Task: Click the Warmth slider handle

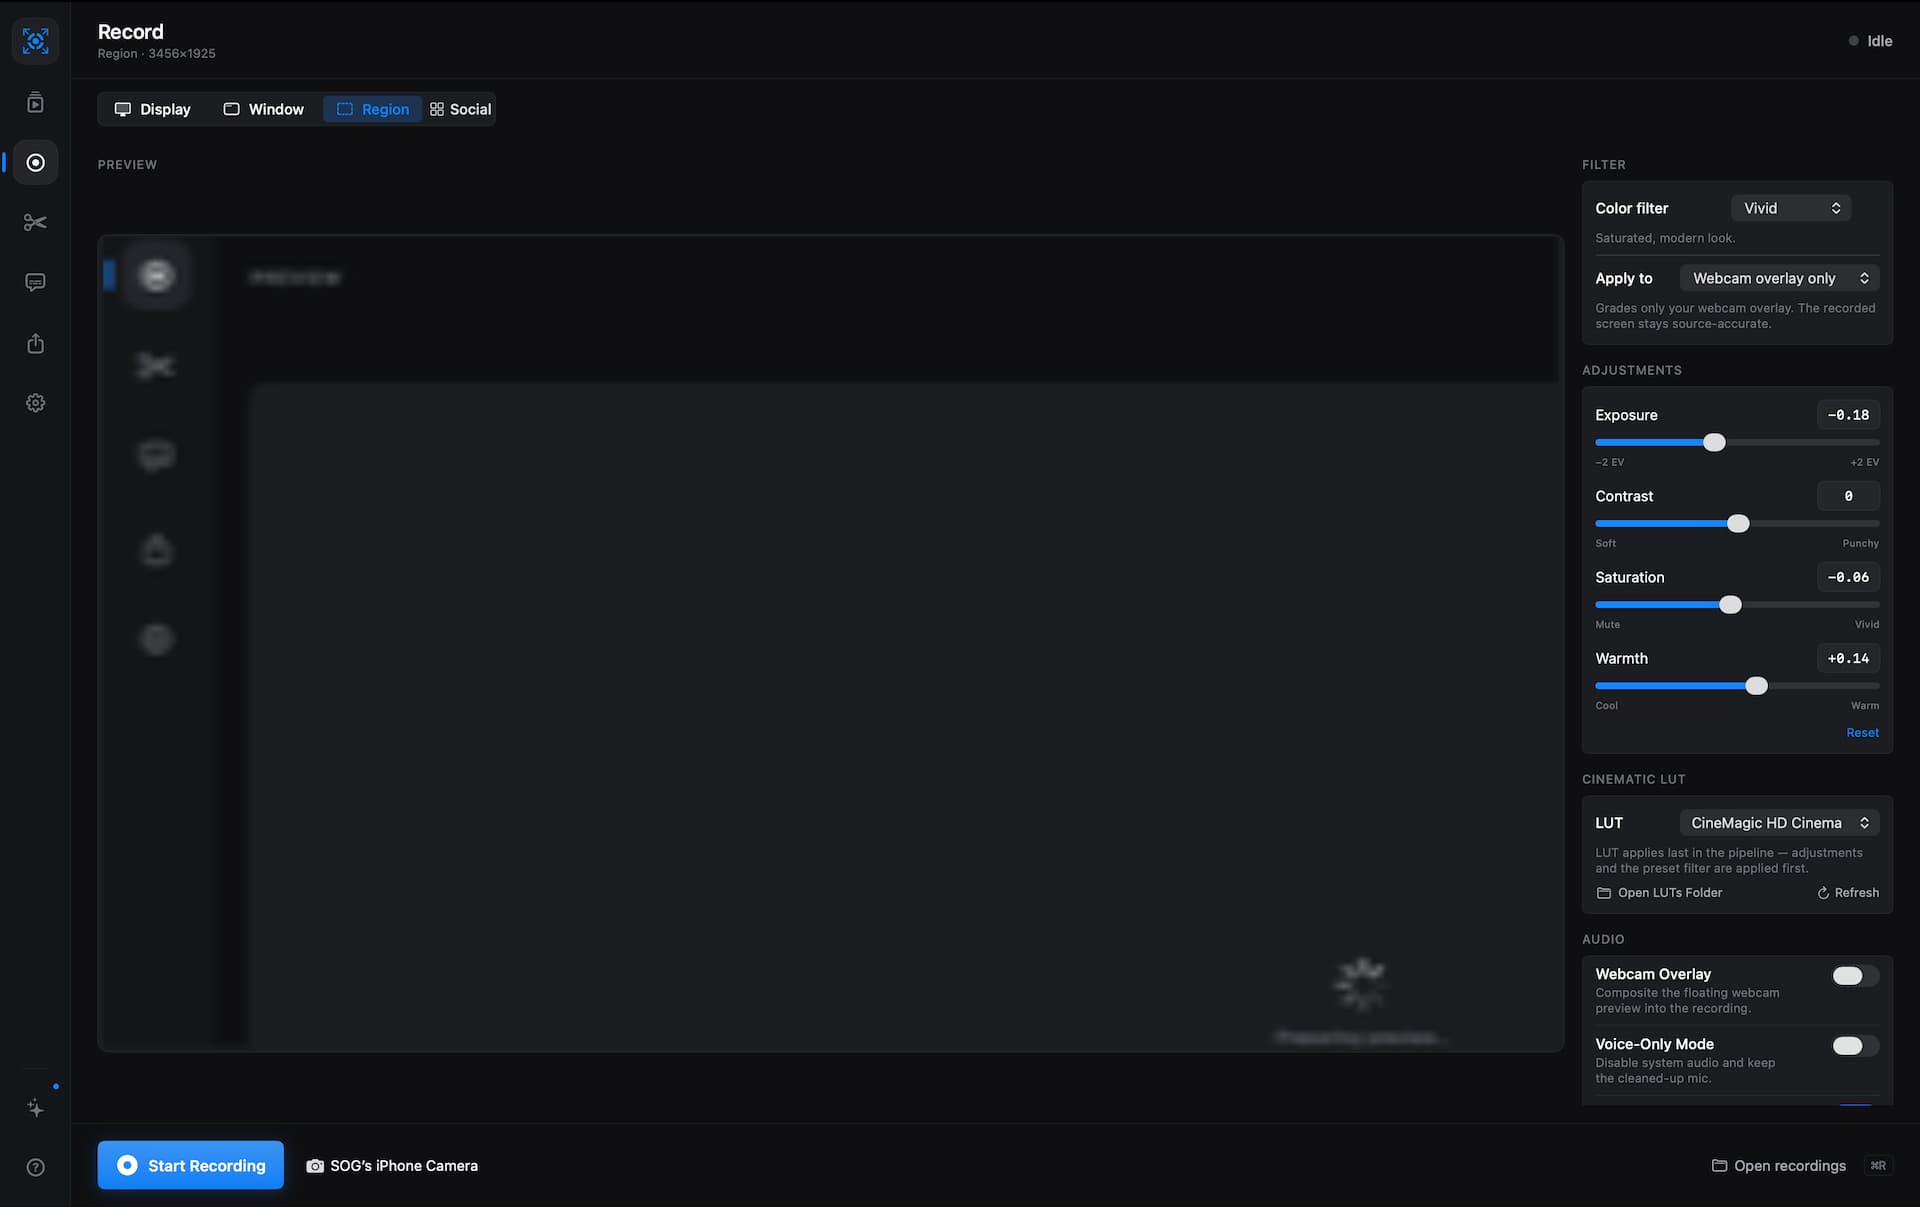Action: (x=1756, y=686)
